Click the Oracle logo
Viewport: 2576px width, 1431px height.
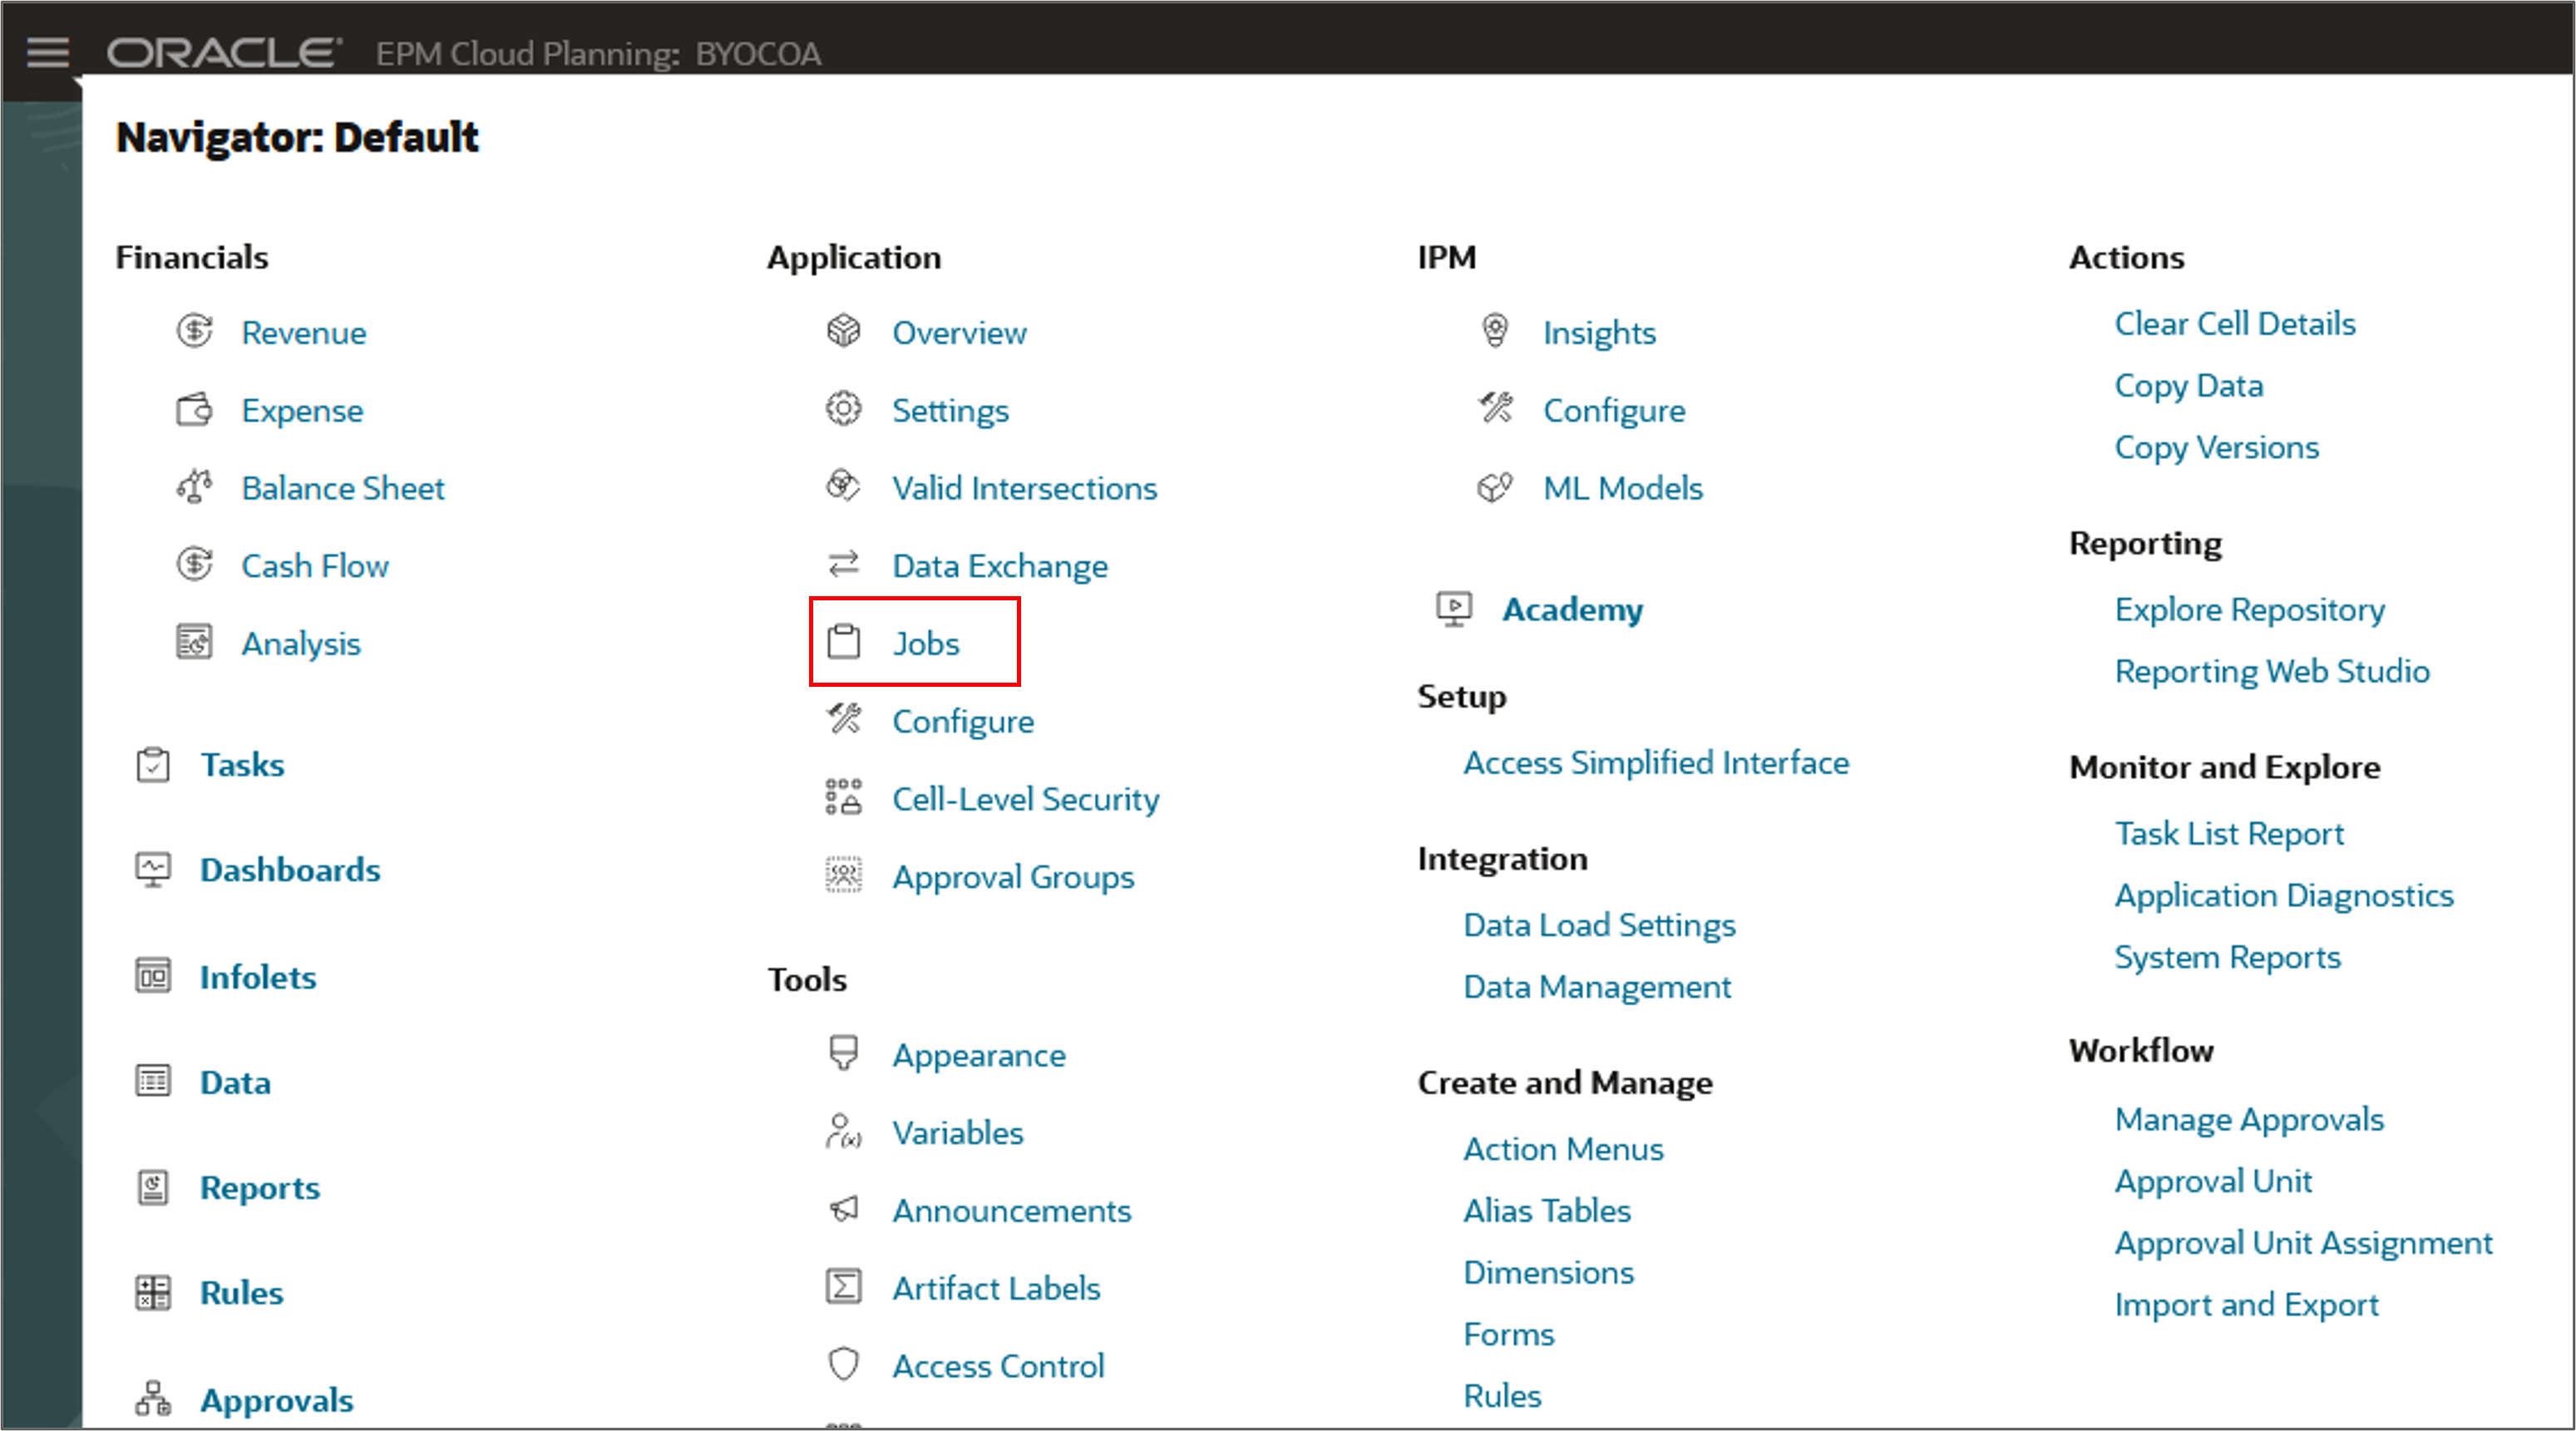(224, 53)
